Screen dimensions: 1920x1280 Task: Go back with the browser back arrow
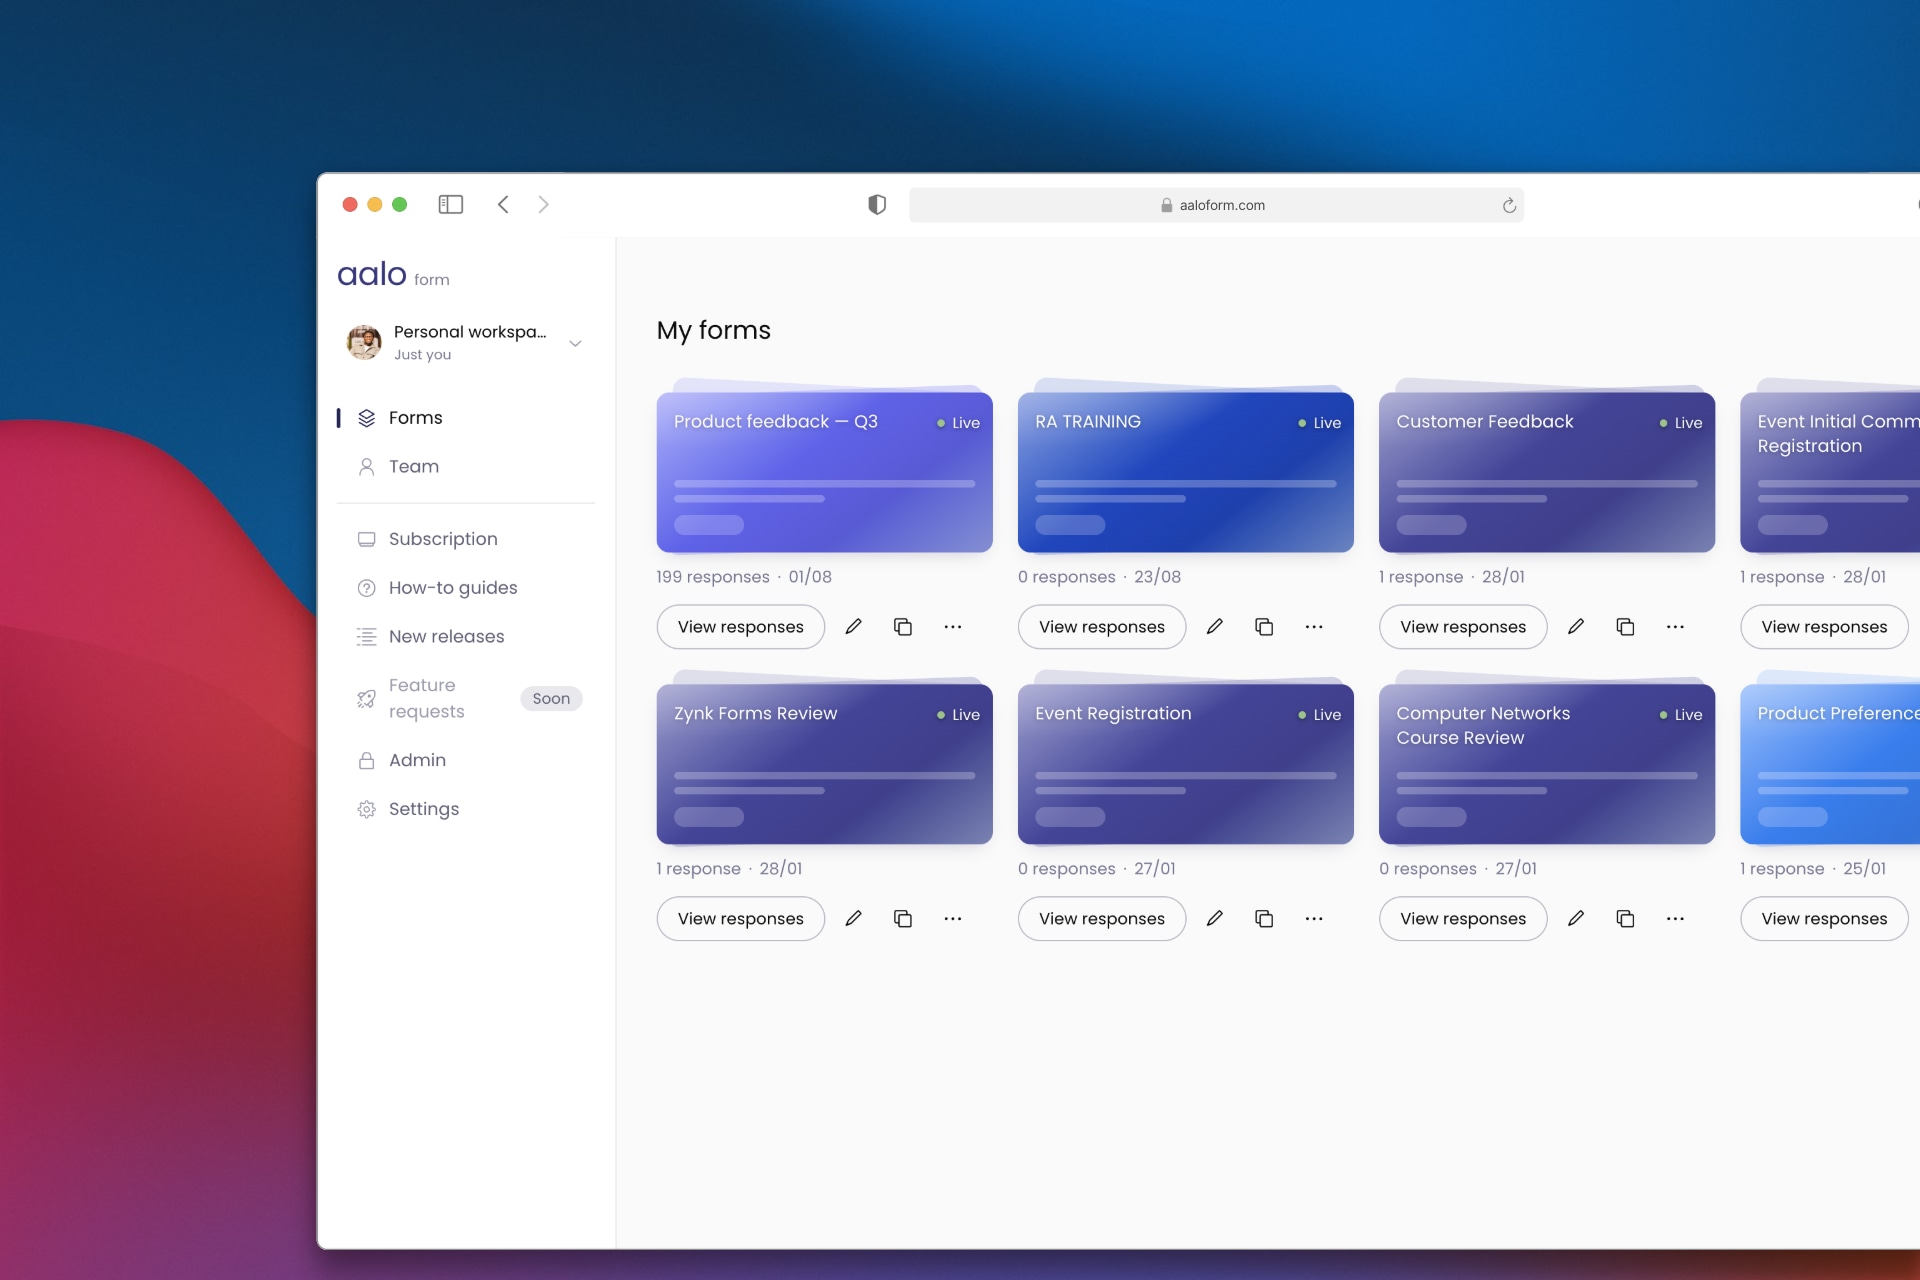click(503, 205)
